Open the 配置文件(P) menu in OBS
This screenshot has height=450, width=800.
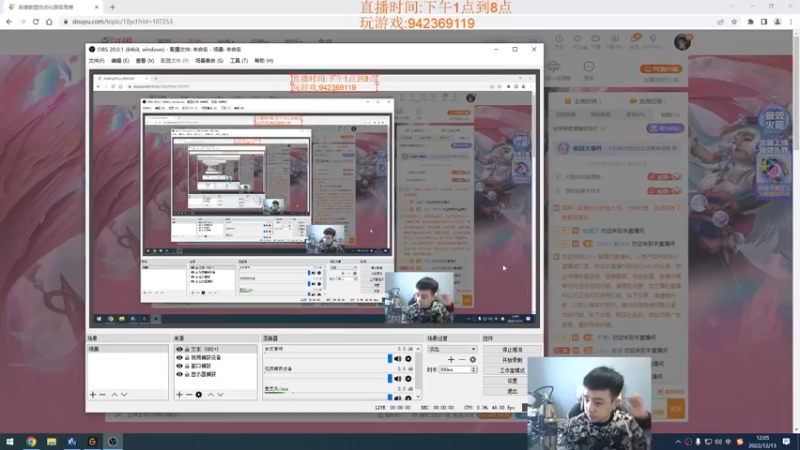pos(174,61)
